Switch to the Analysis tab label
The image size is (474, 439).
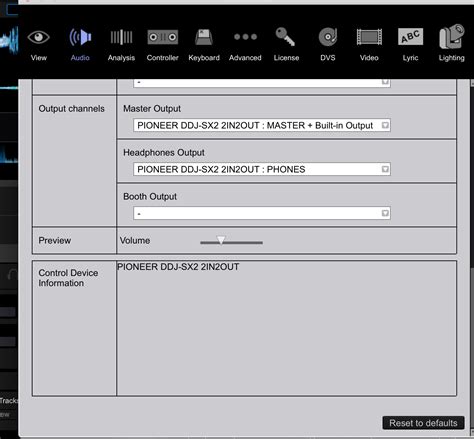121,58
